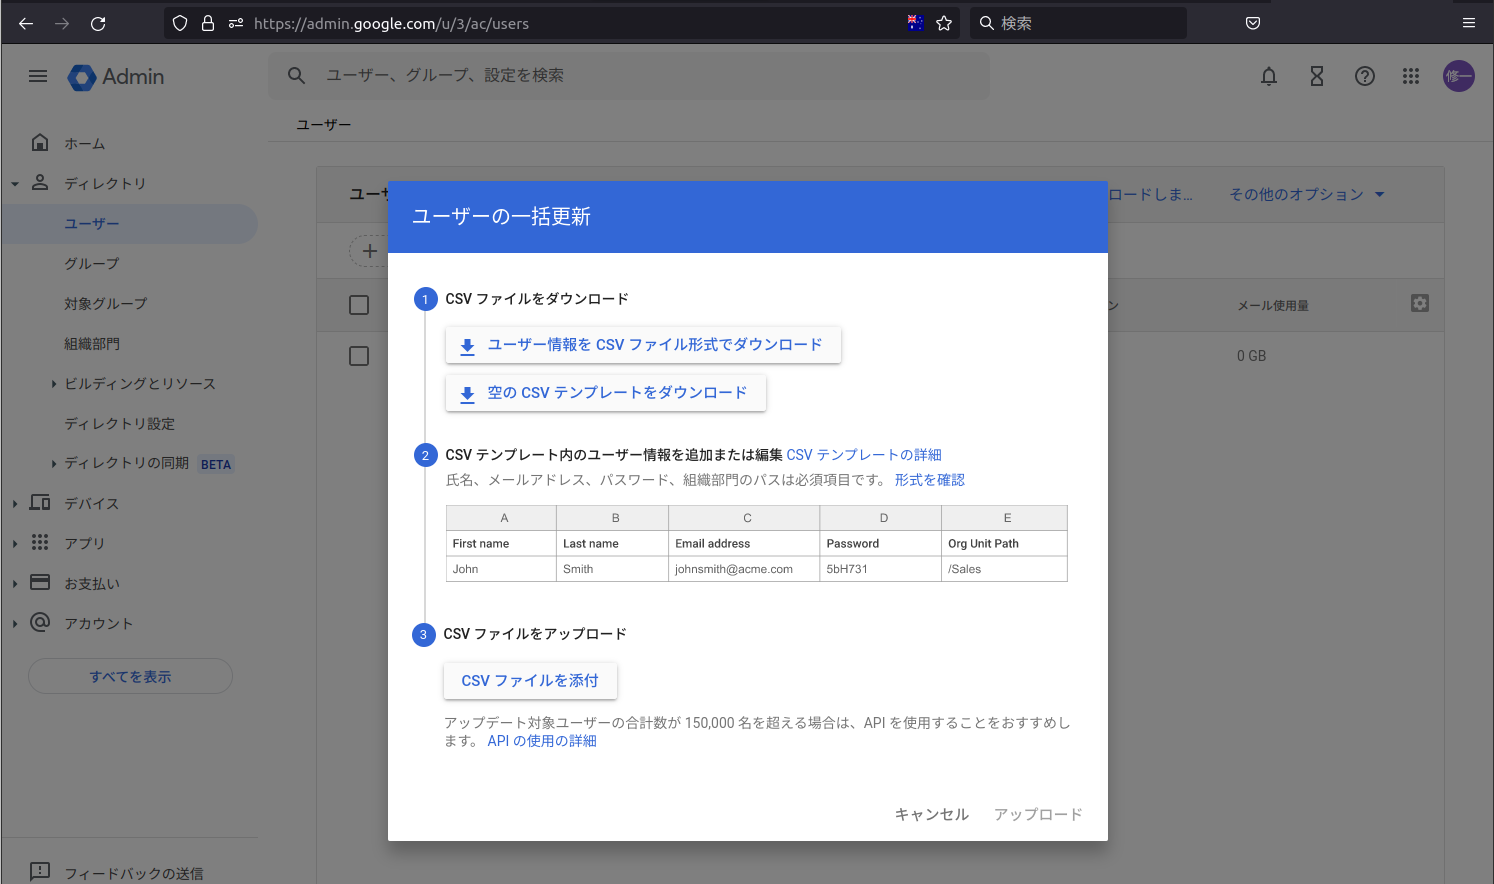Bookmark this page with the star icon
1494x884 pixels.
pyautogui.click(x=943, y=23)
